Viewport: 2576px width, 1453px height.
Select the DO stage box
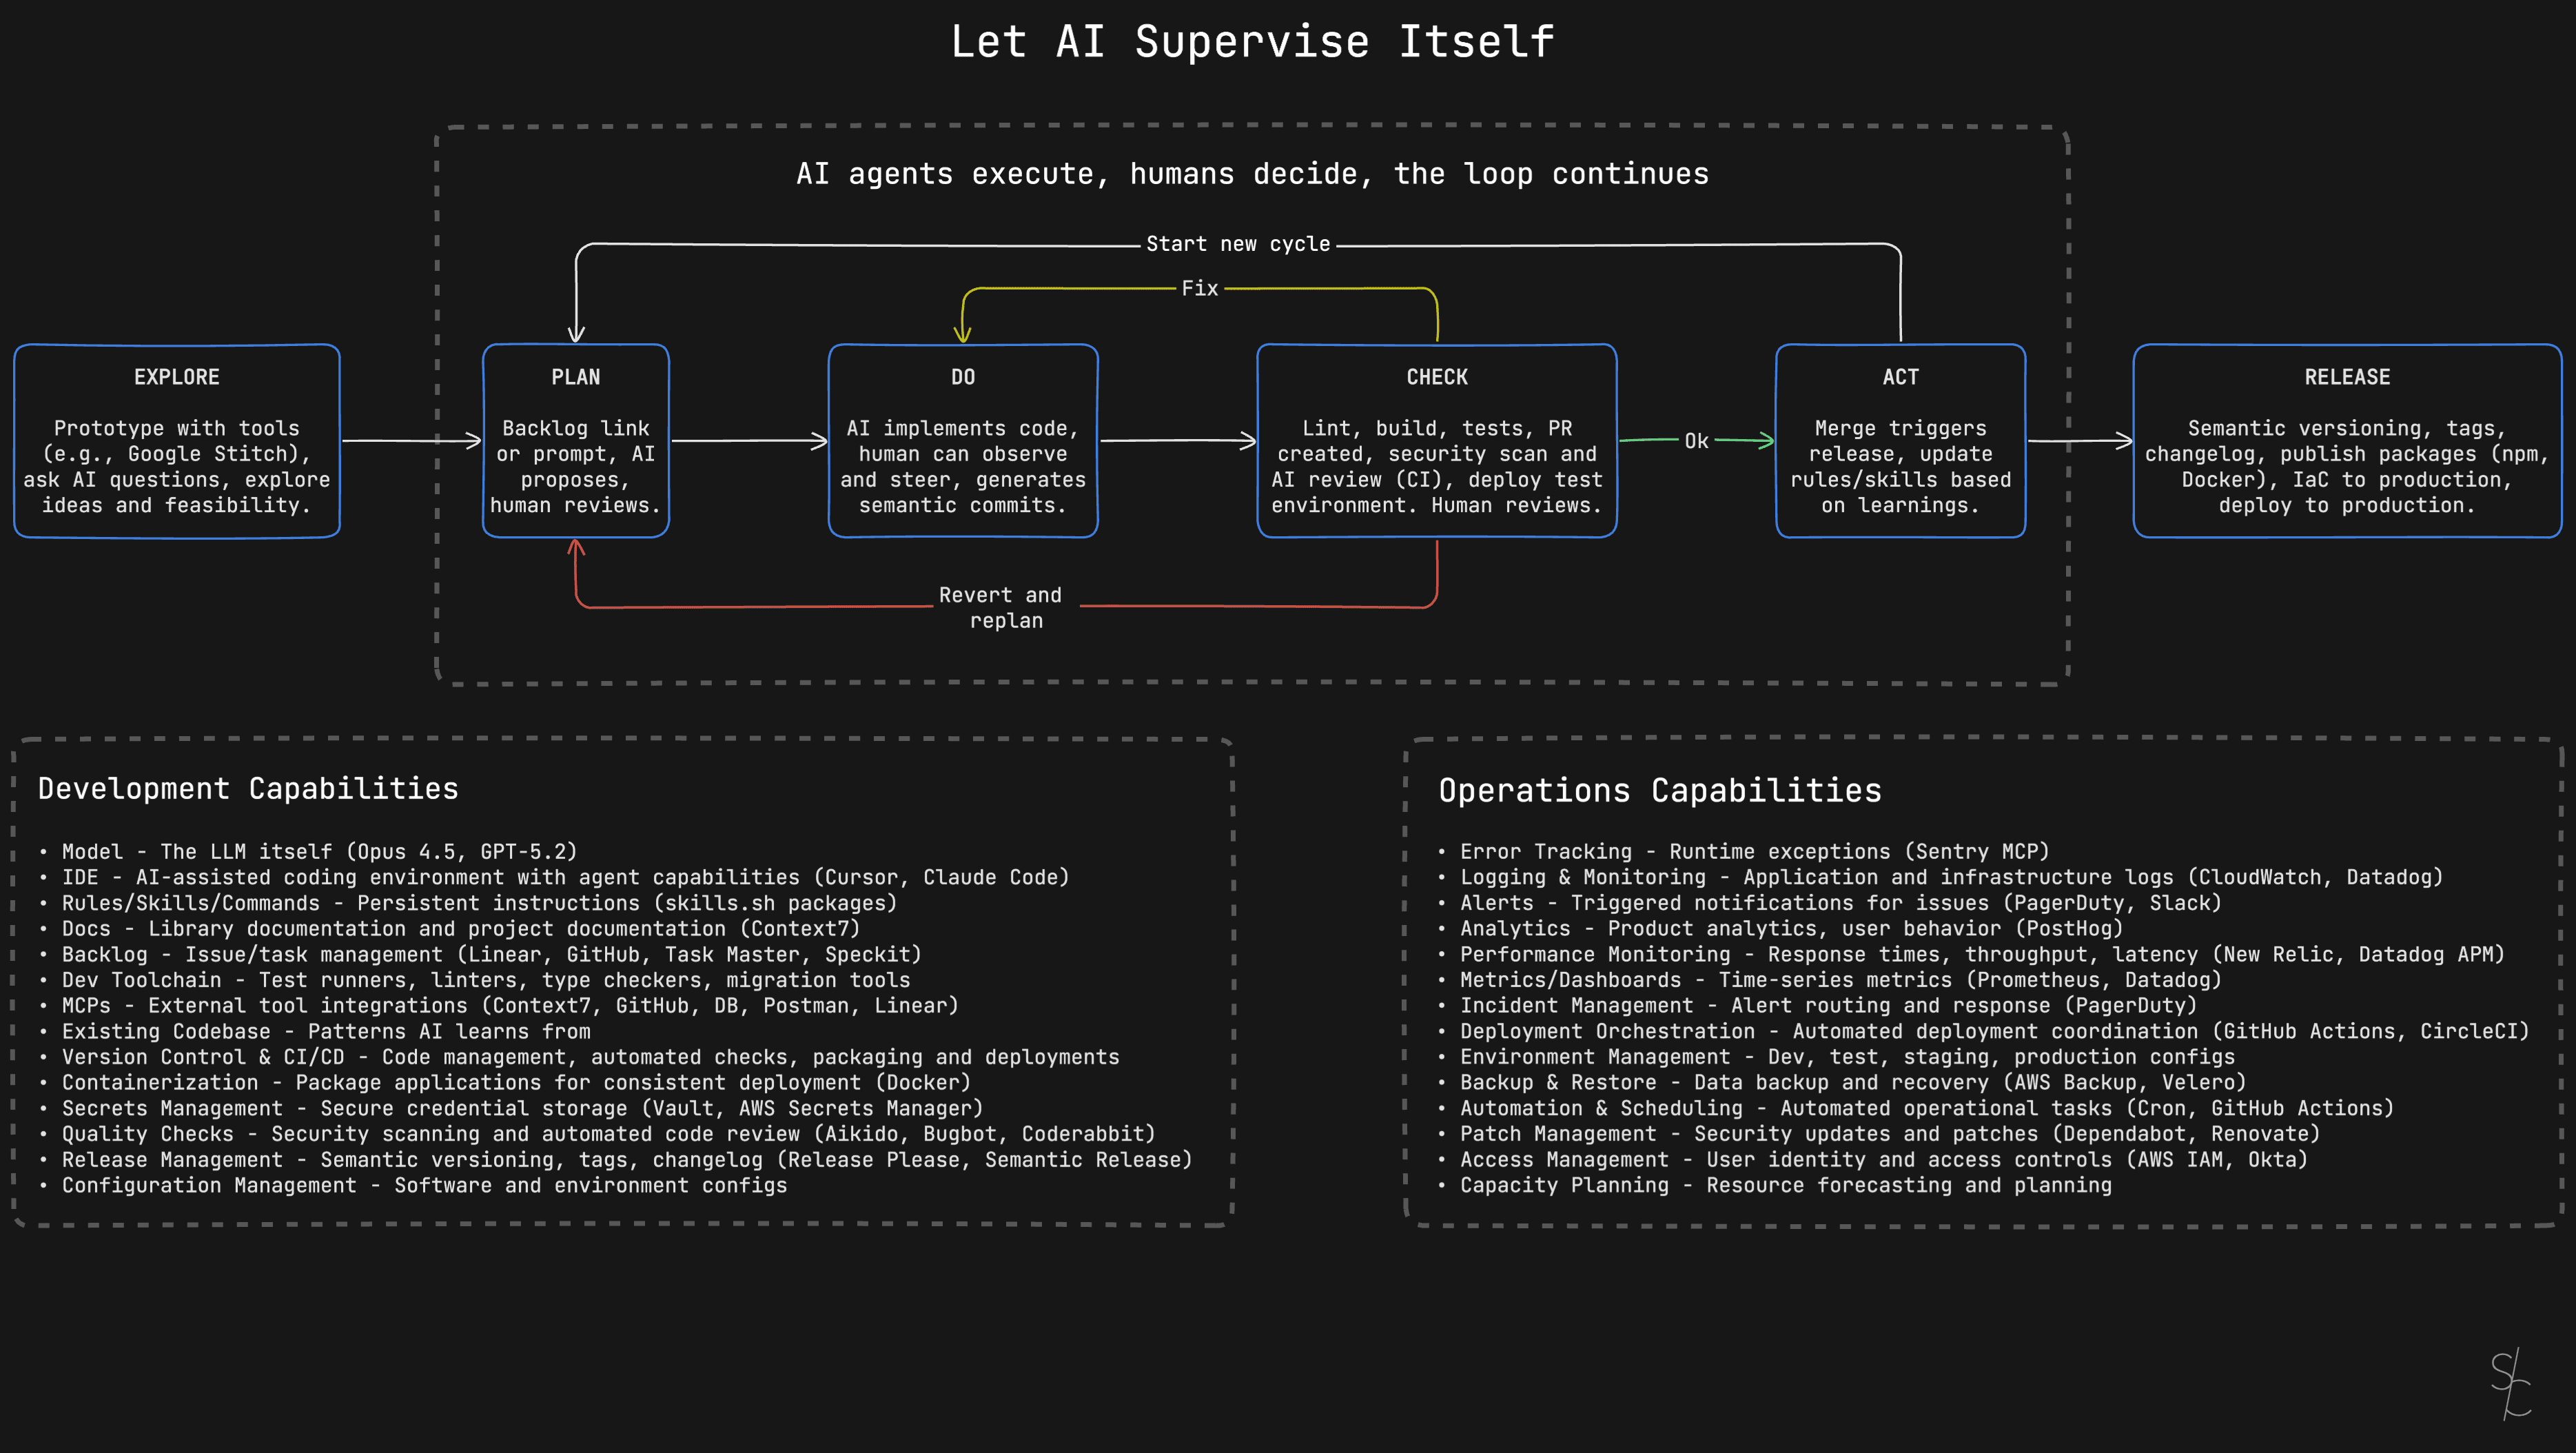coord(962,441)
